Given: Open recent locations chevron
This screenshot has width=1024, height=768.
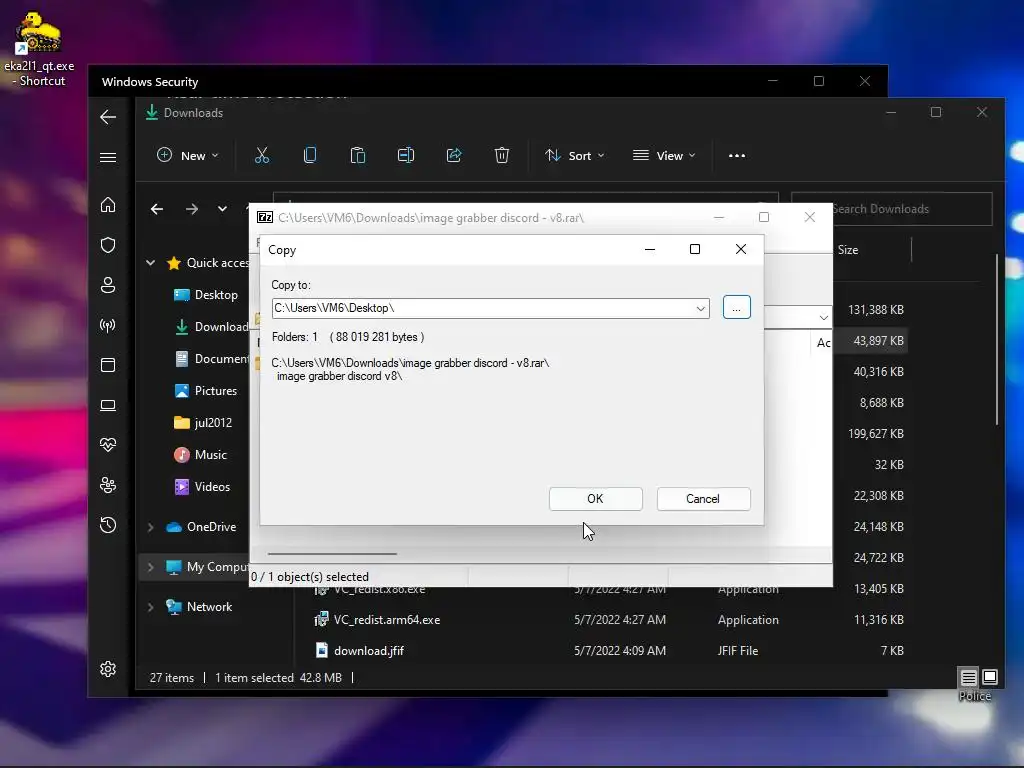Looking at the screenshot, I should tap(222, 209).
